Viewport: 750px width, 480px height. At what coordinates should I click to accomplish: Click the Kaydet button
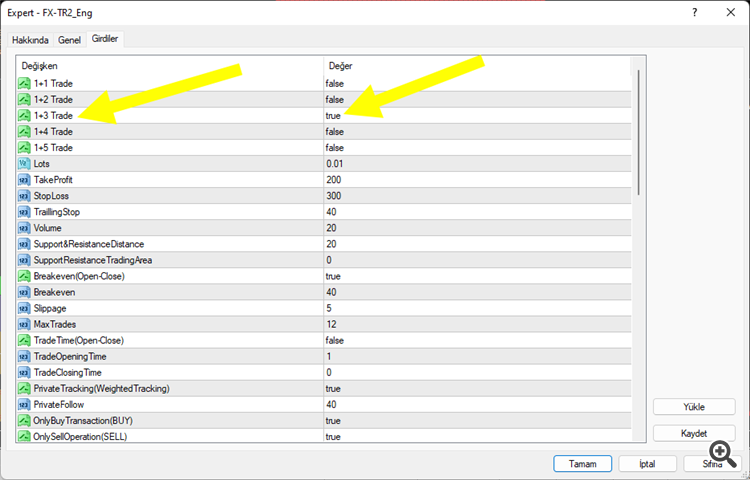tap(694, 433)
